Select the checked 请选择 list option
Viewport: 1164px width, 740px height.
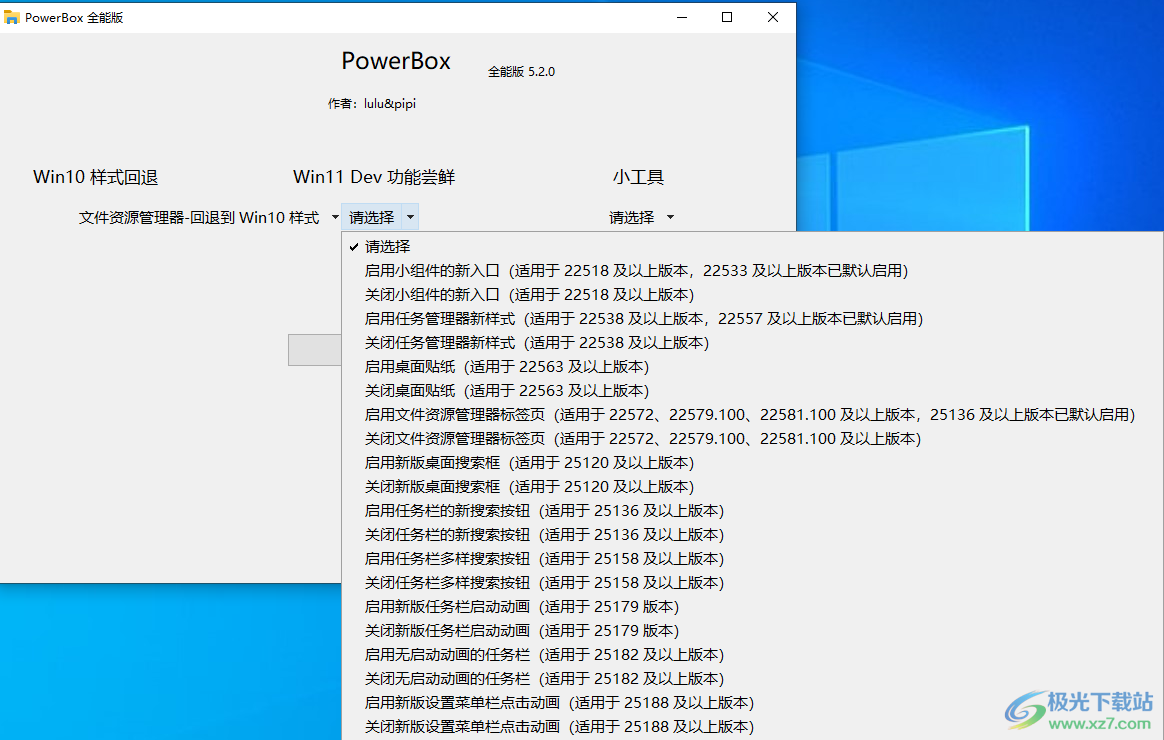click(753, 246)
